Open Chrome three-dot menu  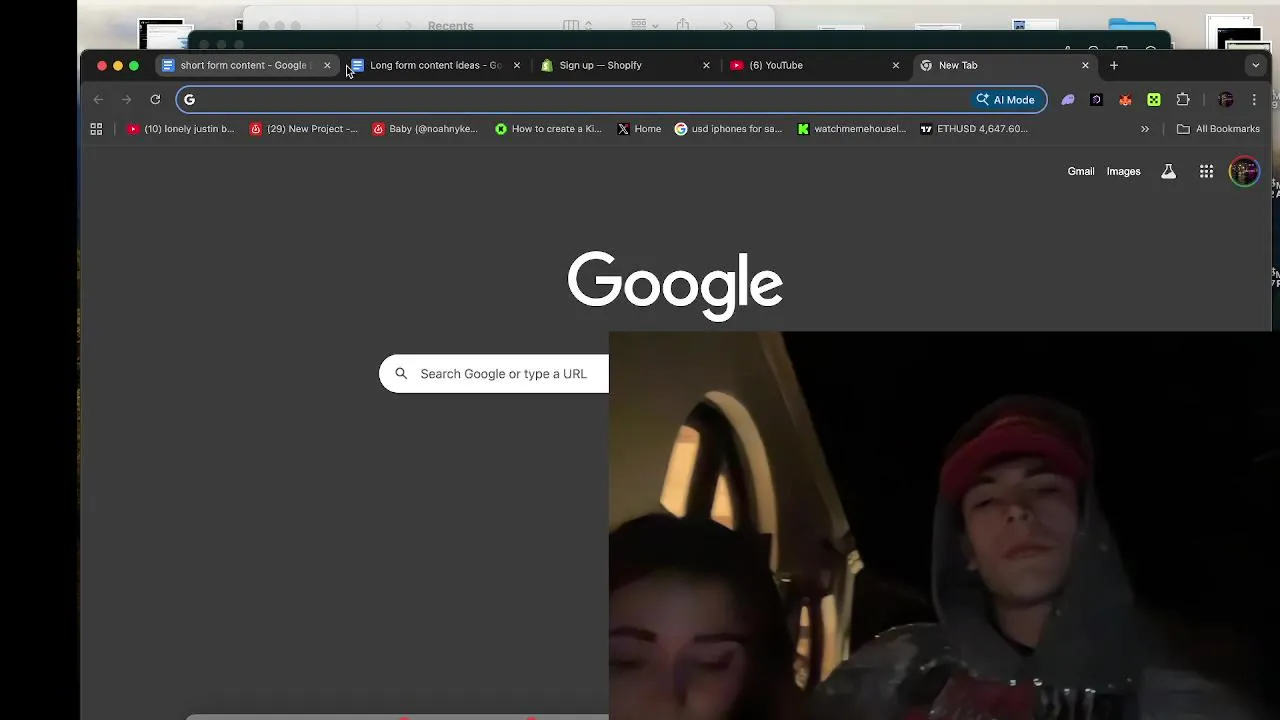[1254, 99]
